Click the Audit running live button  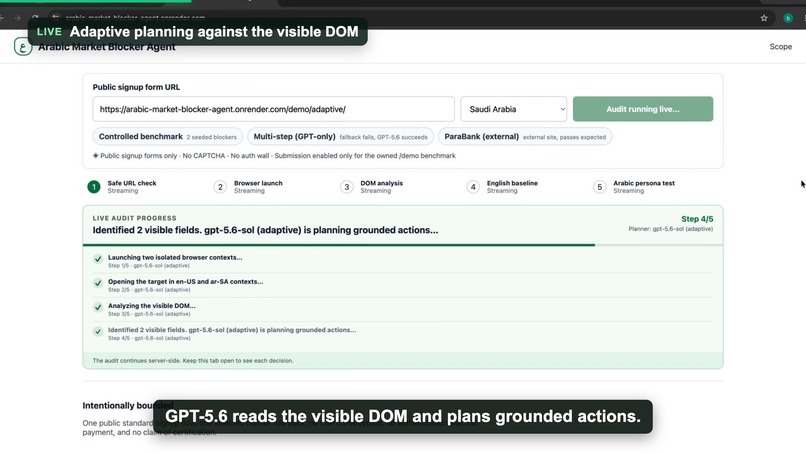click(643, 109)
